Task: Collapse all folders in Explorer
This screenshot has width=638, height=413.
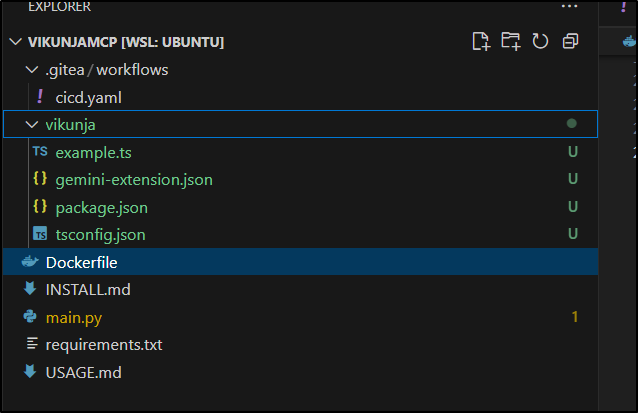Action: (x=570, y=41)
